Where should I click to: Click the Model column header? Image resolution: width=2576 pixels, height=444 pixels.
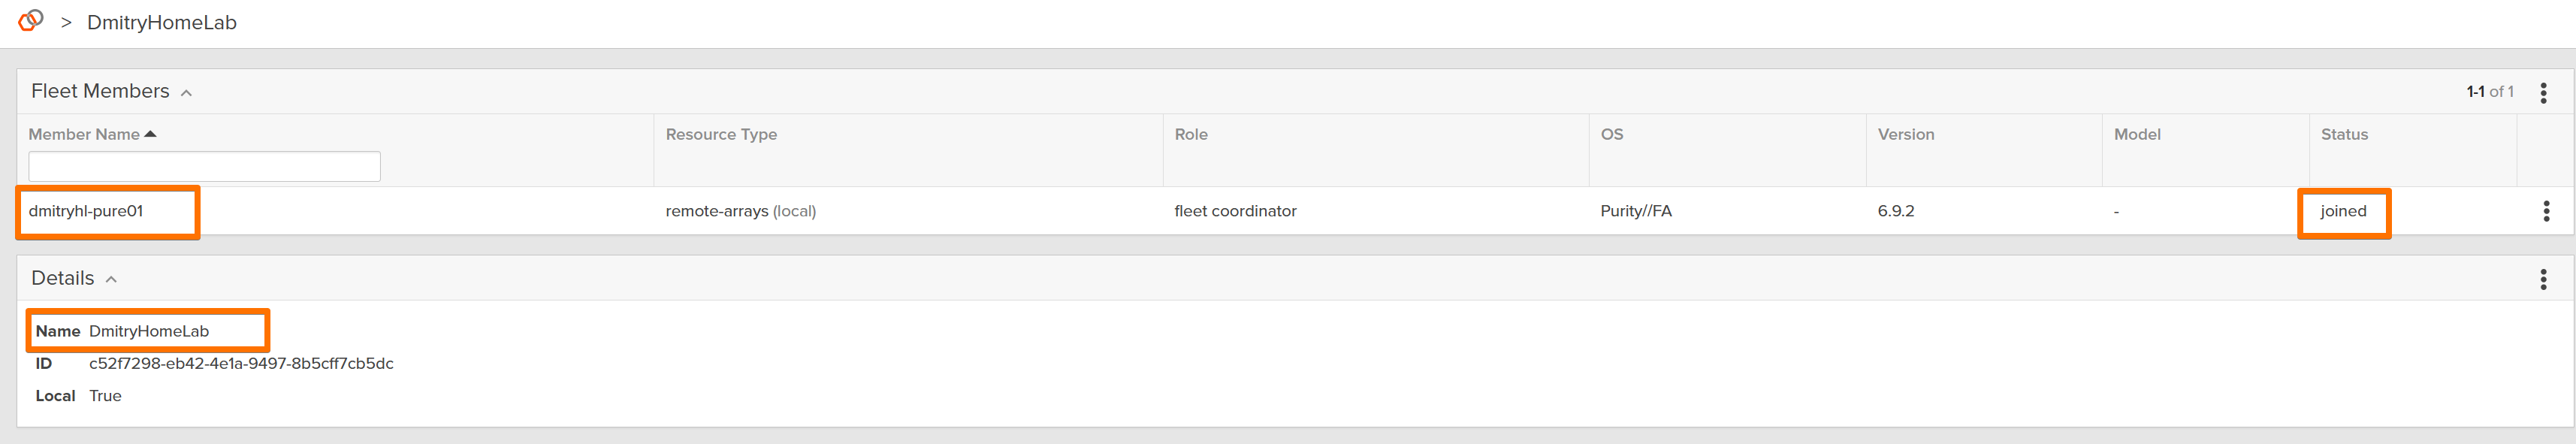tap(2136, 134)
